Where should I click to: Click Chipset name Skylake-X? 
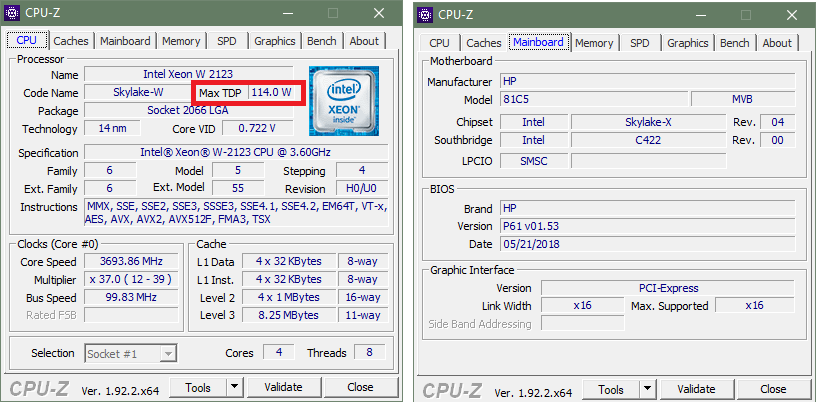(648, 122)
